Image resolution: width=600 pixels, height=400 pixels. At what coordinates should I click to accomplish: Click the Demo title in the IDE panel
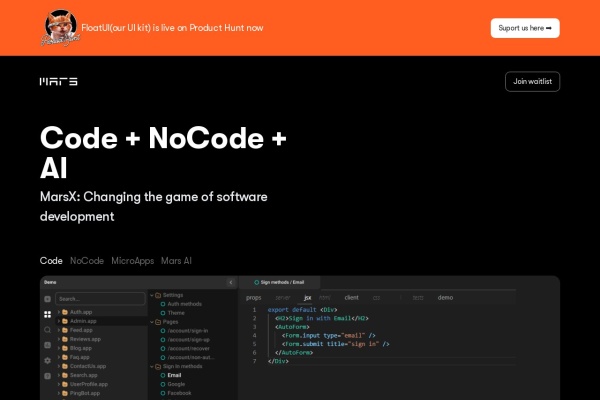click(50, 282)
